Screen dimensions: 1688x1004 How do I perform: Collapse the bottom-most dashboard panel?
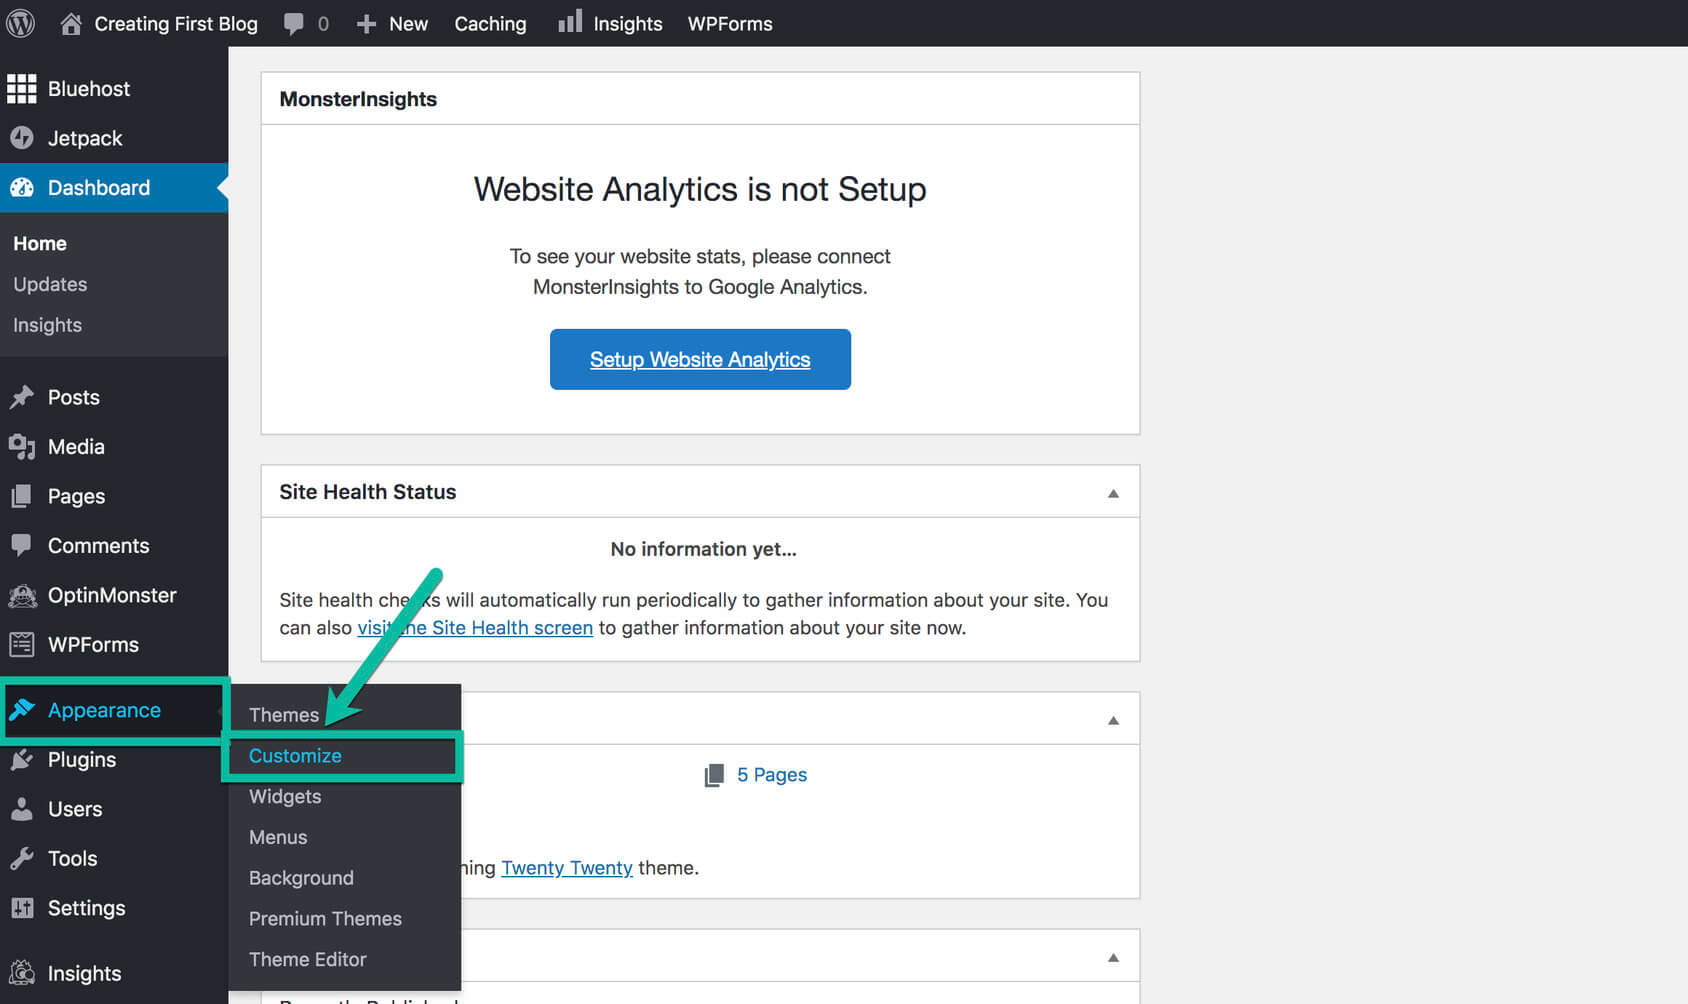coord(1112,956)
